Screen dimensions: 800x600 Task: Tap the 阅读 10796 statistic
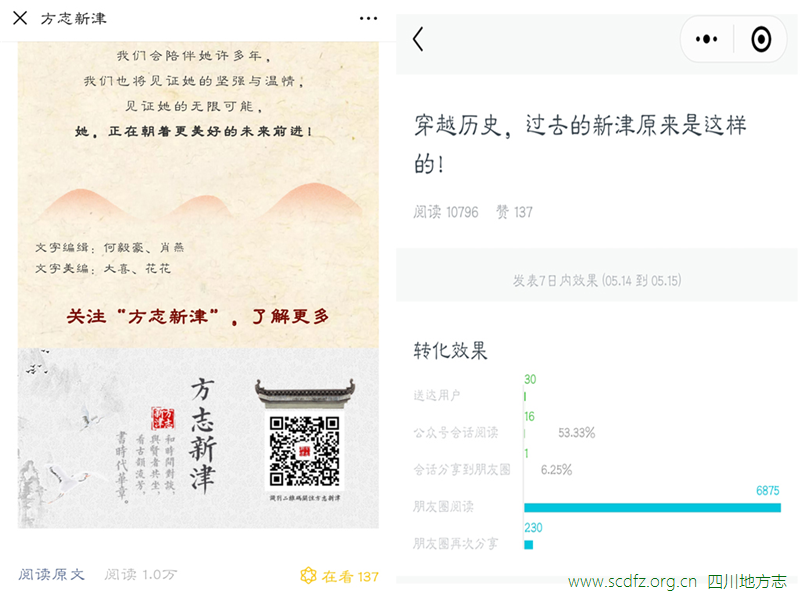445,212
